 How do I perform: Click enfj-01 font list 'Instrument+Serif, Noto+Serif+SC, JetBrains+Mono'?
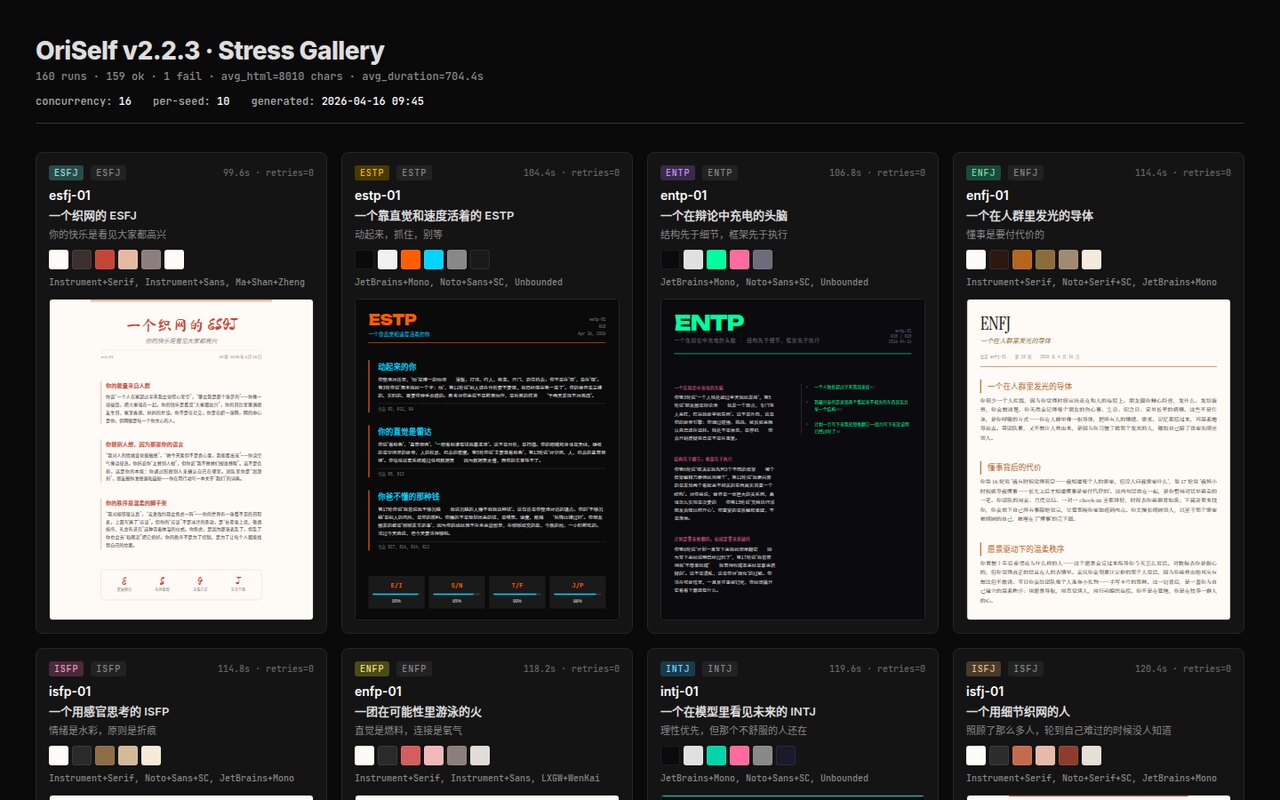coord(1091,282)
